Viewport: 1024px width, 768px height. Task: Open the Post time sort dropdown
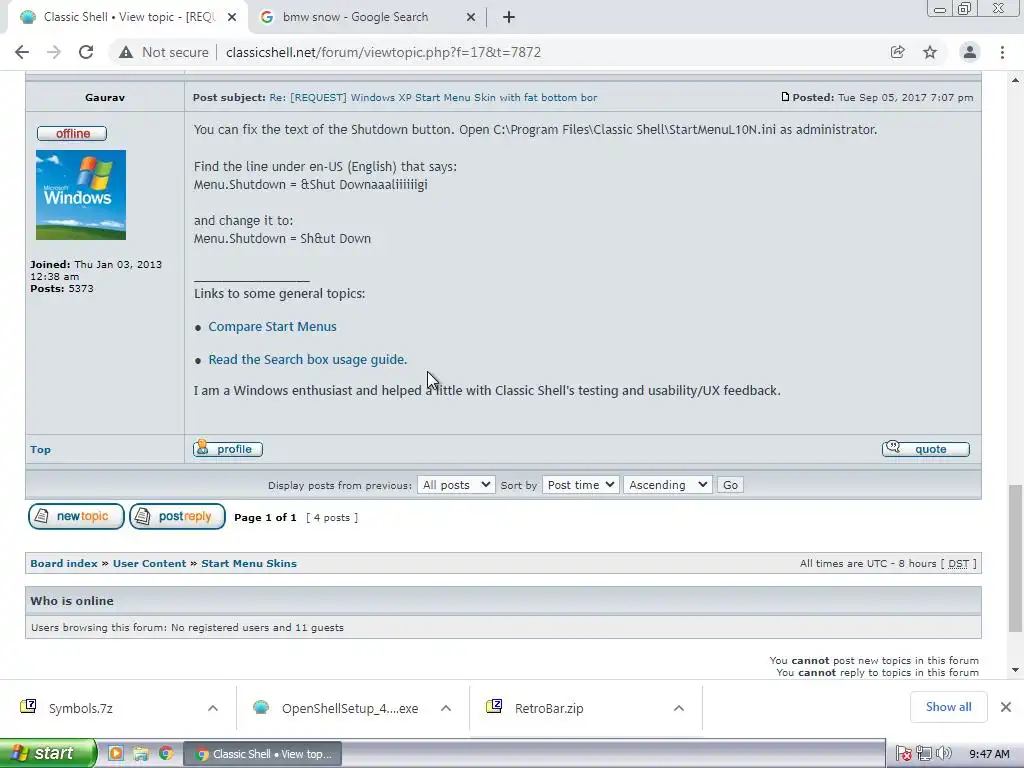click(x=580, y=485)
